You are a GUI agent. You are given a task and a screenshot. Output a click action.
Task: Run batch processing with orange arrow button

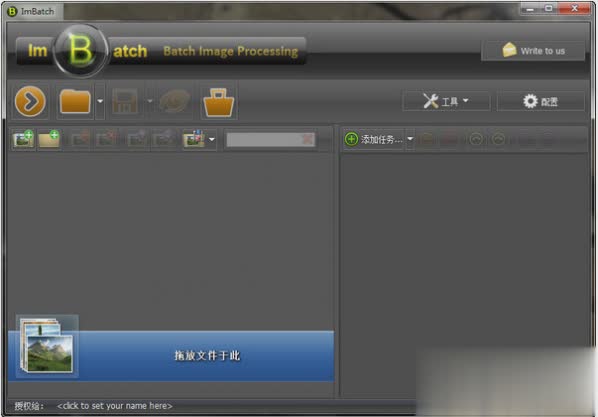[30, 101]
